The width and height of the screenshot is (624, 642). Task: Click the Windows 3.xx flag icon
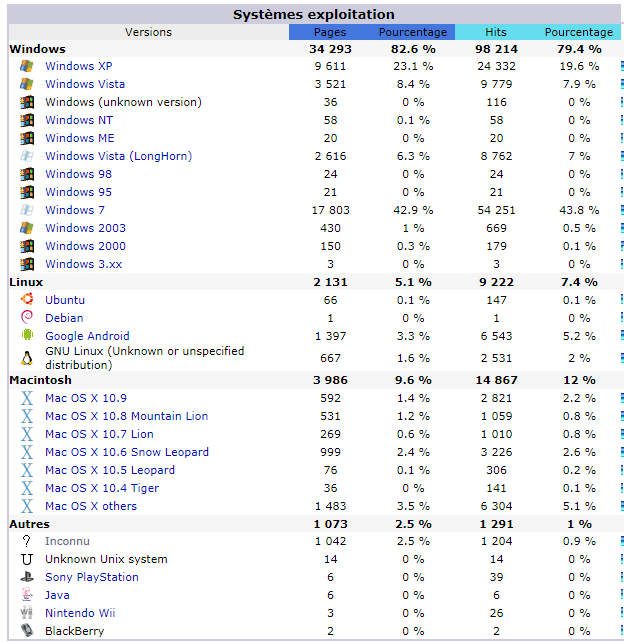coord(27,264)
